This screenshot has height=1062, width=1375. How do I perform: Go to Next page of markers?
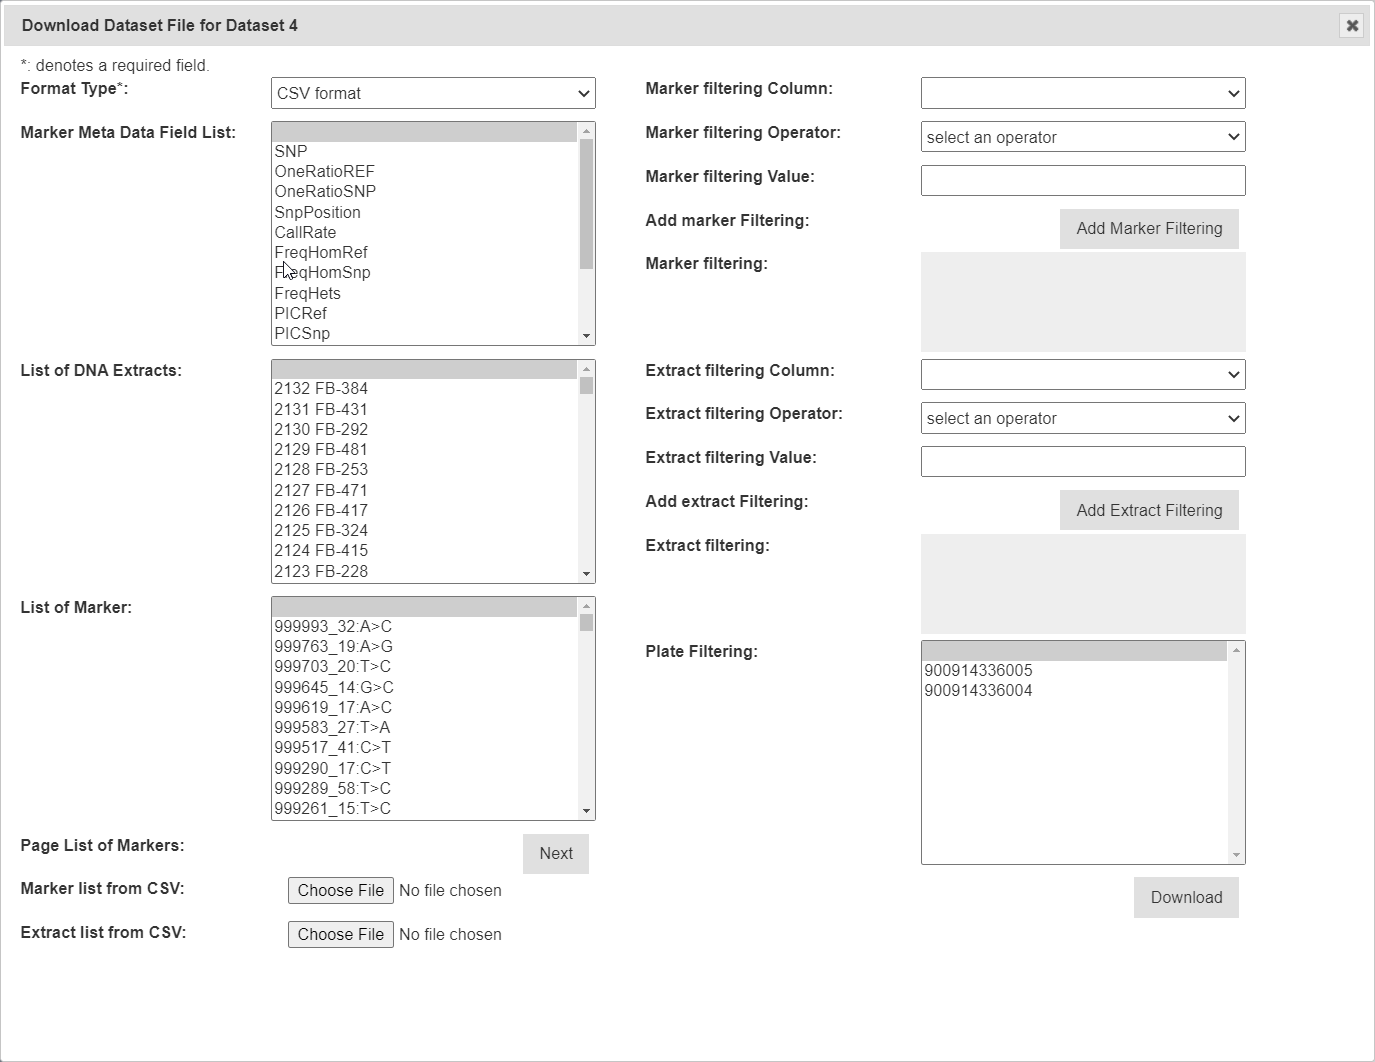[555, 854]
